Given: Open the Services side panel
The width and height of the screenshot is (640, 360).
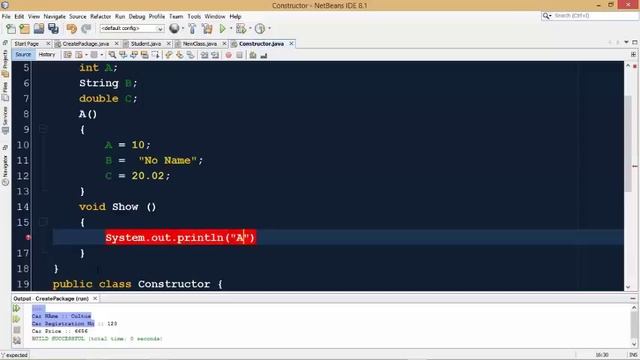Looking at the screenshot, I should pyautogui.click(x=5, y=120).
